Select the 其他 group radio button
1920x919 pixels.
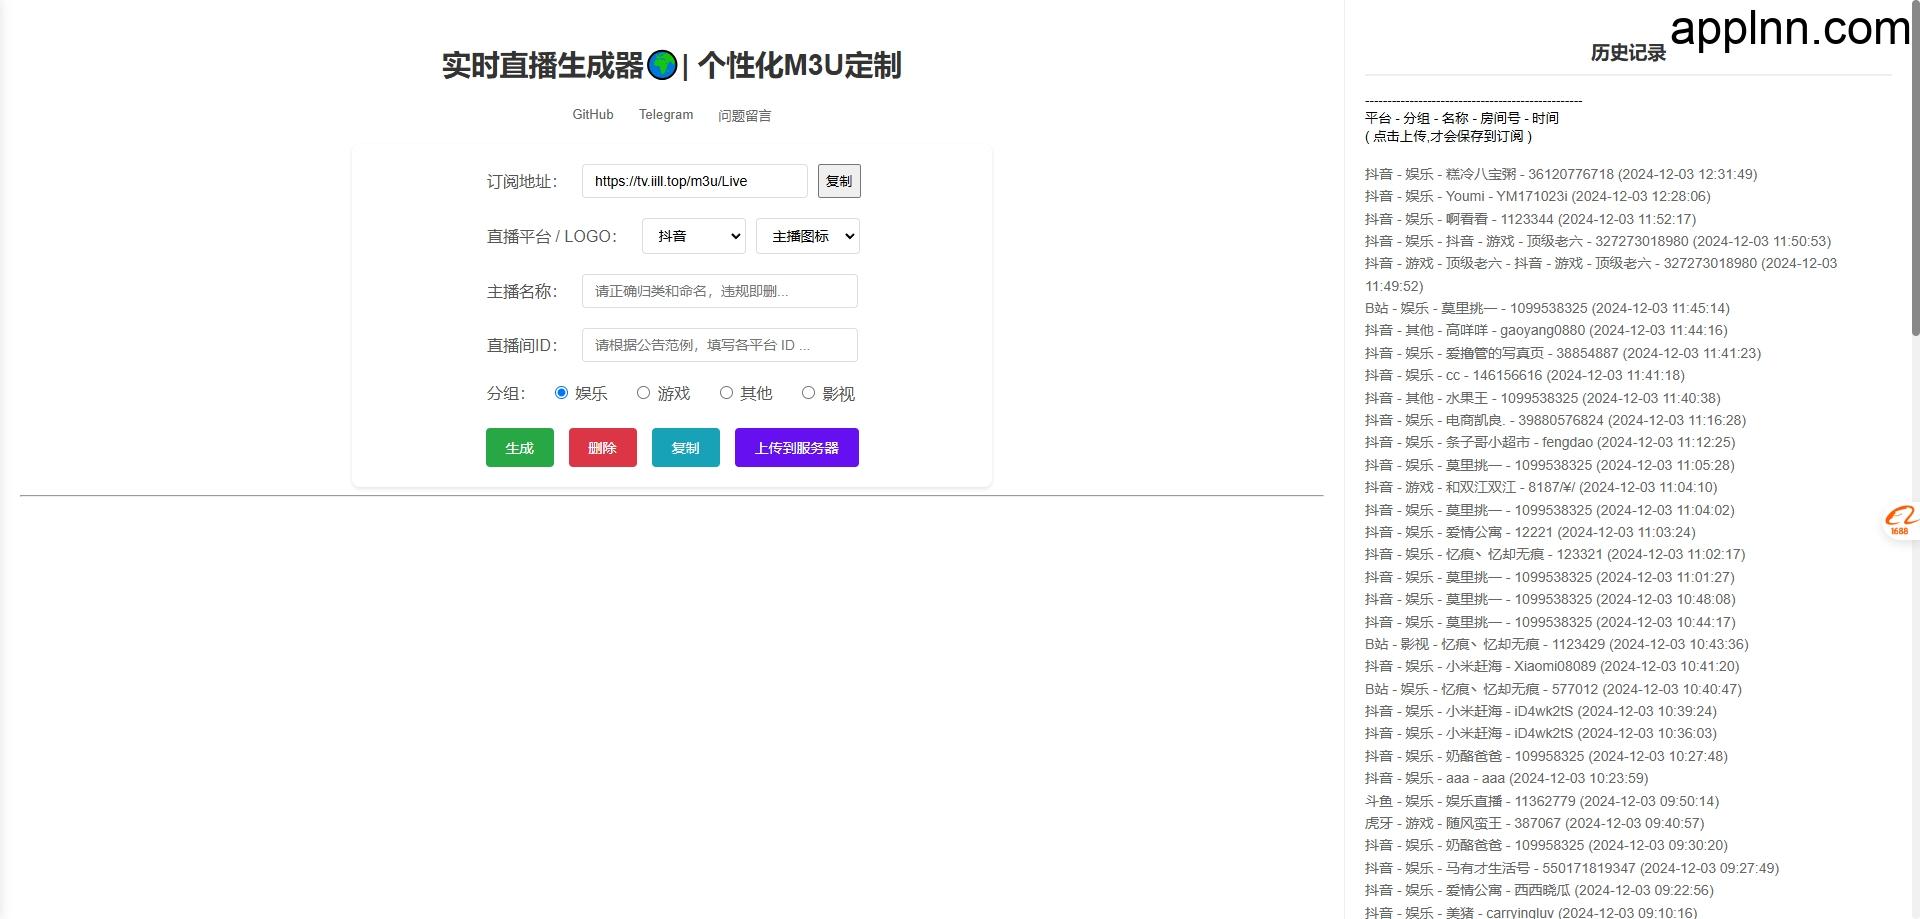726,393
